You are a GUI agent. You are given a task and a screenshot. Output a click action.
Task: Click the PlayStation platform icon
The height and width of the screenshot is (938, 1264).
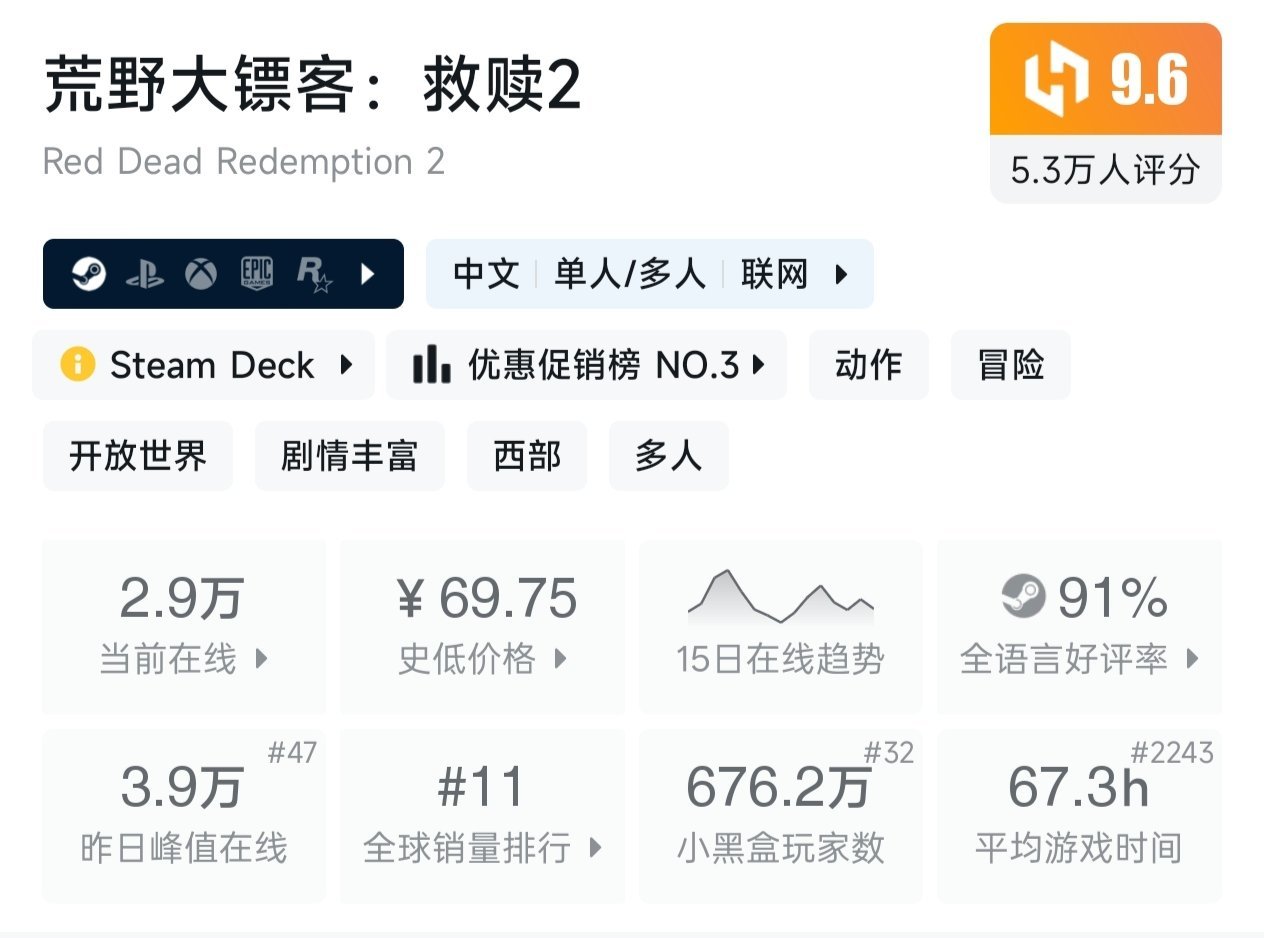click(x=145, y=274)
